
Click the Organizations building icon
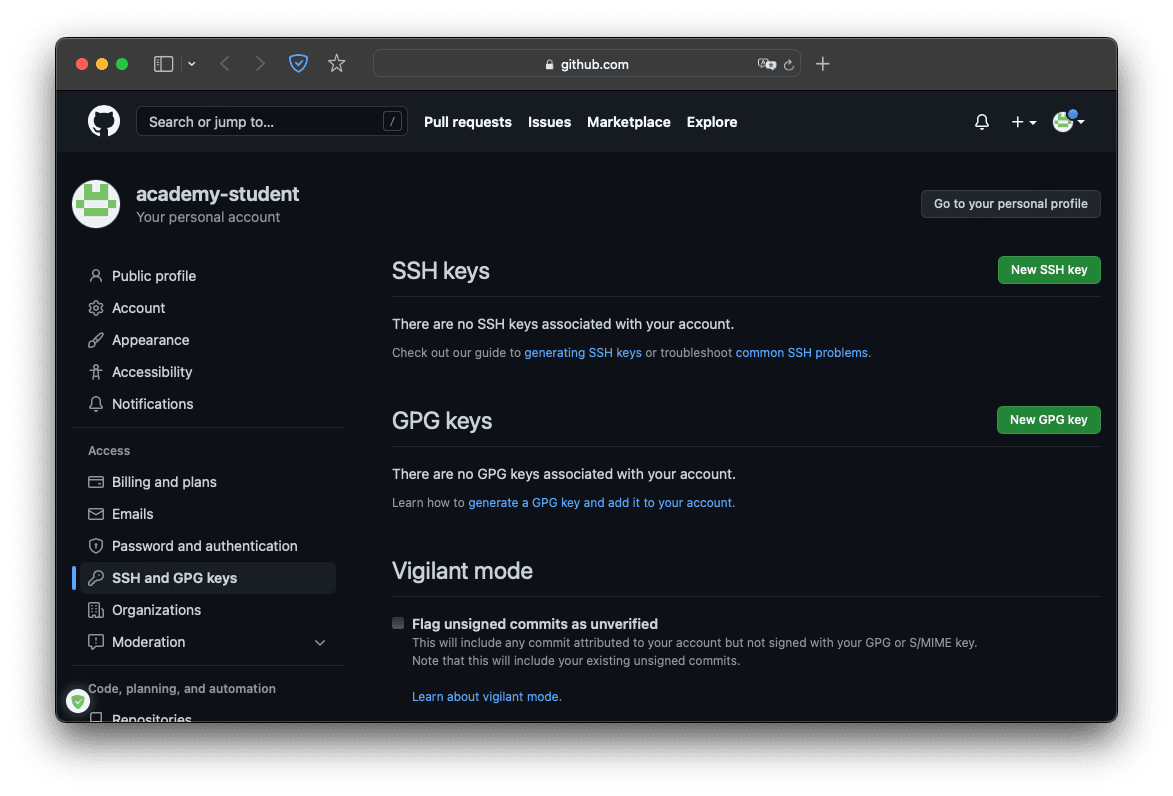[x=96, y=610]
